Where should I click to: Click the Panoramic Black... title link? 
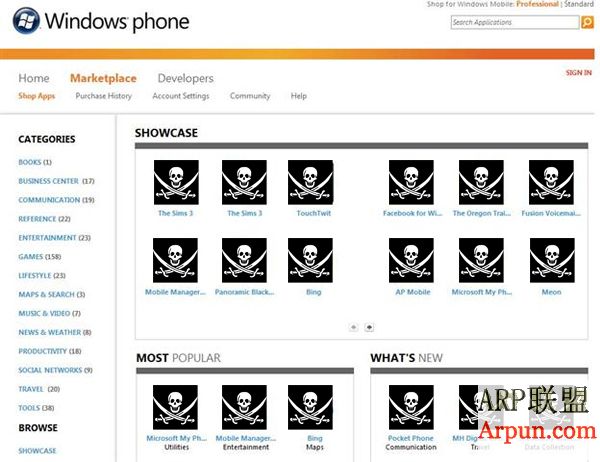click(245, 292)
